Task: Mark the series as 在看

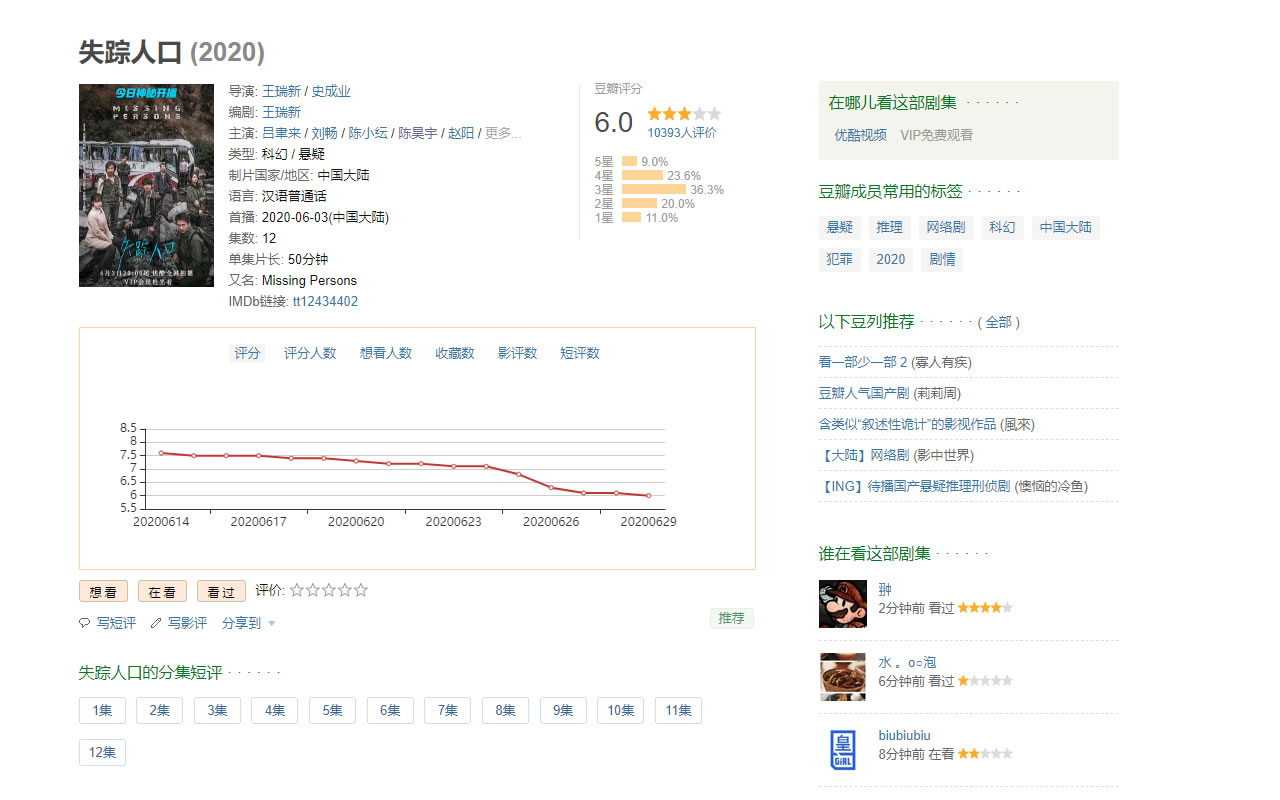Action: click(162, 591)
